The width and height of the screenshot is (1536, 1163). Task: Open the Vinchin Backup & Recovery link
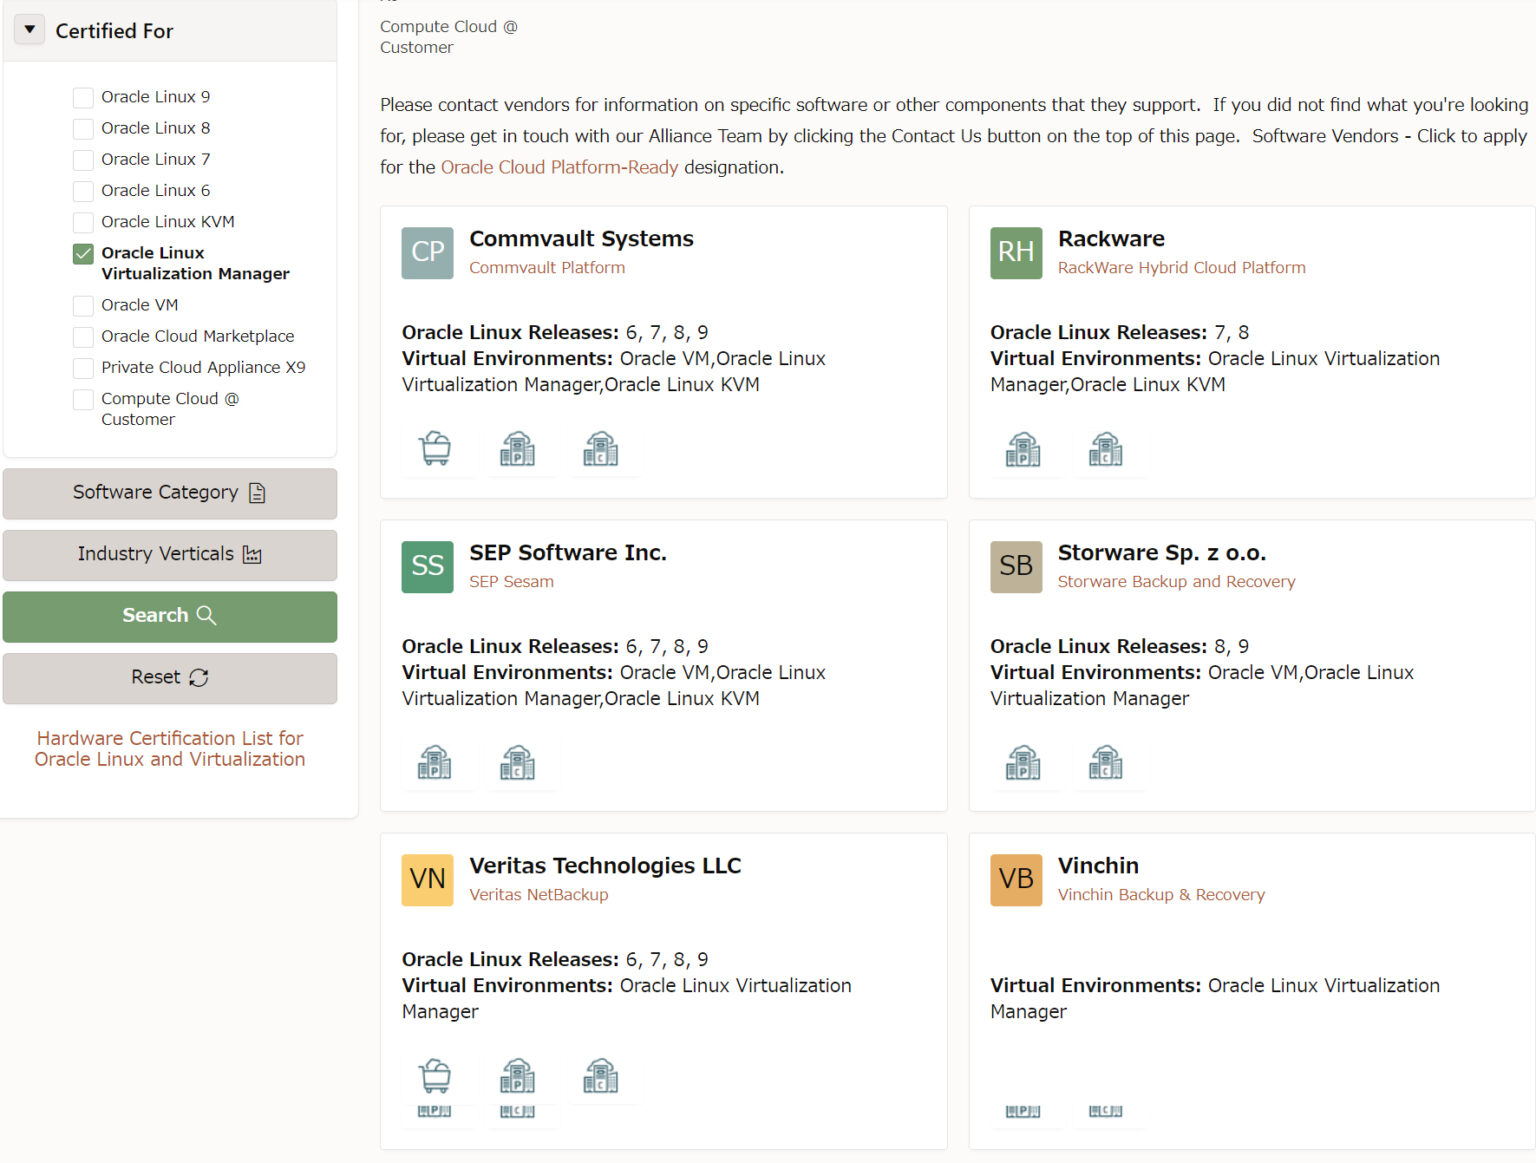[x=1160, y=895]
